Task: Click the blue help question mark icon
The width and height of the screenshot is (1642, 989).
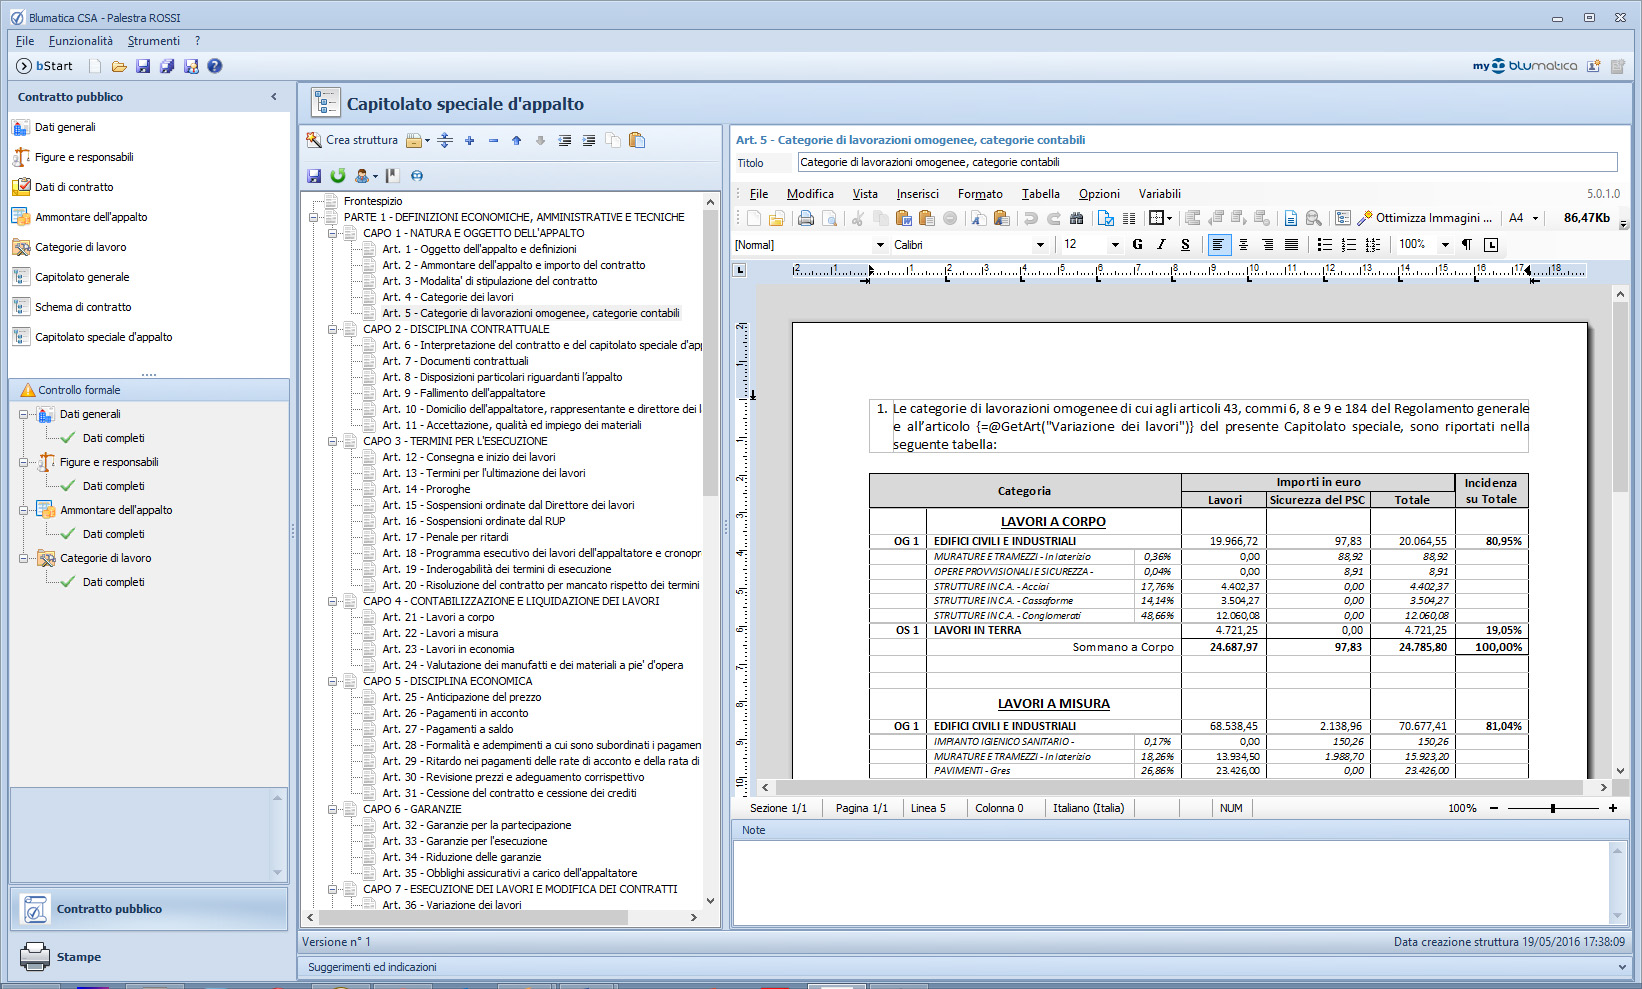Action: pyautogui.click(x=214, y=66)
